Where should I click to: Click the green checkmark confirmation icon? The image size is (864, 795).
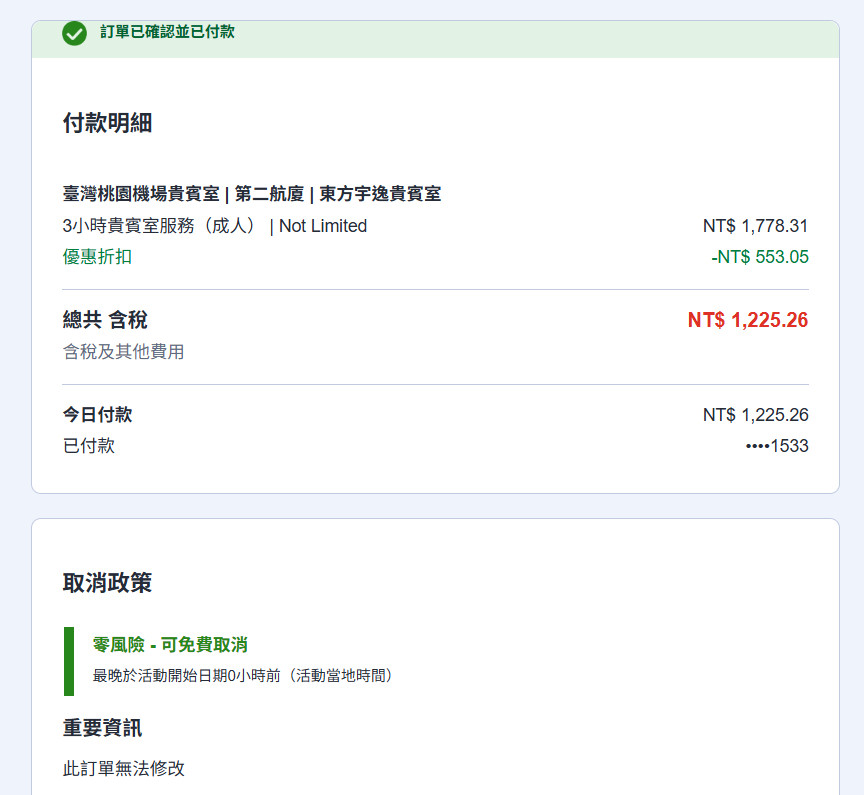pos(74,33)
